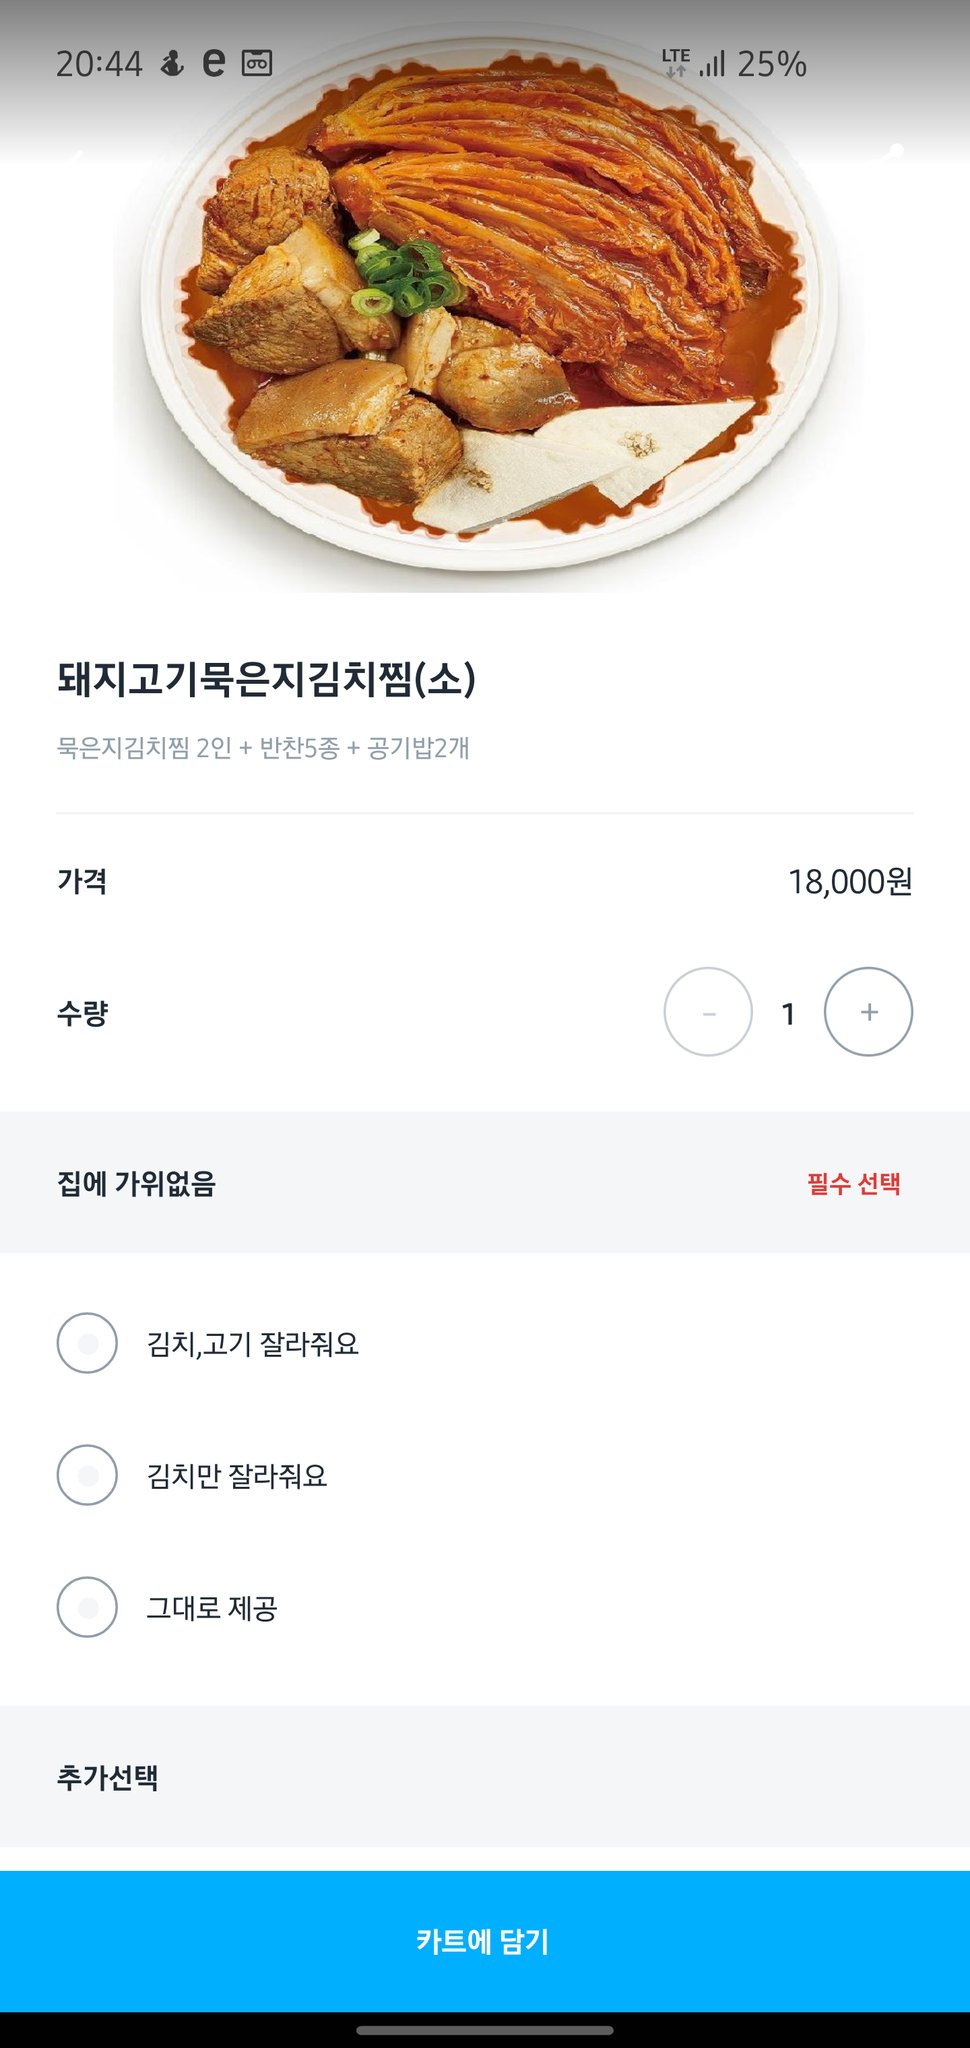Image resolution: width=970 pixels, height=2048 pixels.
Task: Choose the 김치만 잘라줘요 radio option
Action: click(88, 1475)
